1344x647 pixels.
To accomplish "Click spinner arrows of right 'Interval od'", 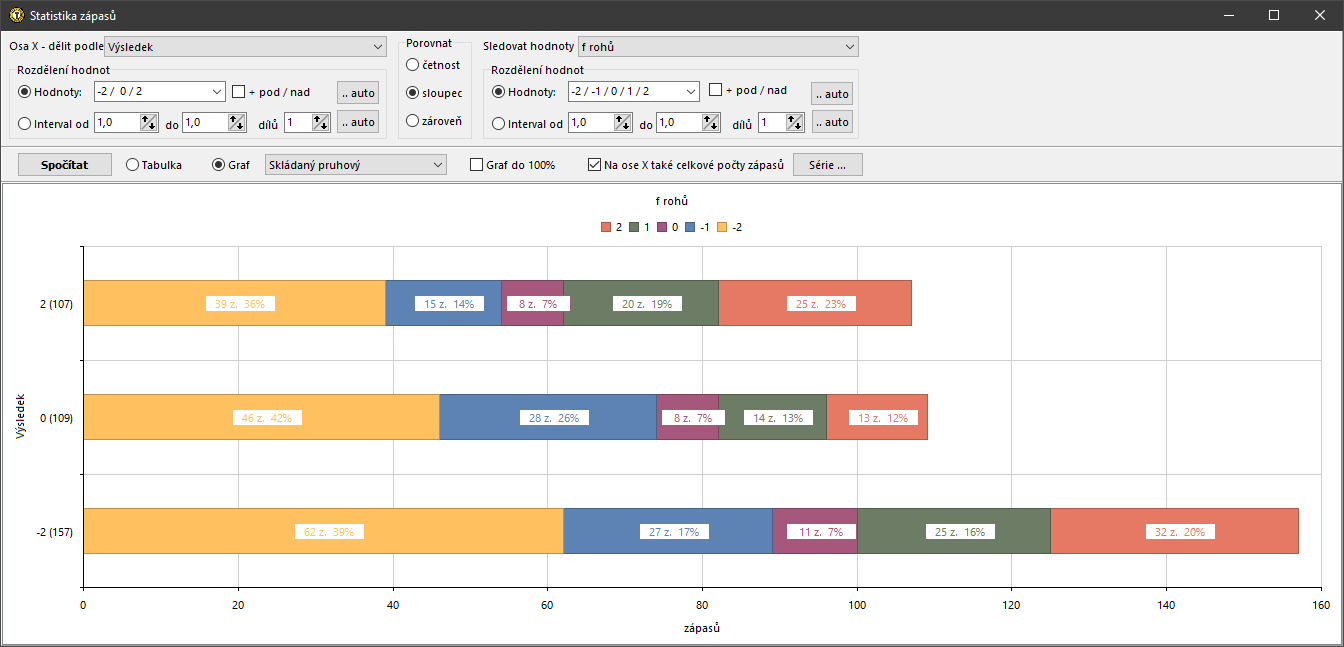I will 623,122.
